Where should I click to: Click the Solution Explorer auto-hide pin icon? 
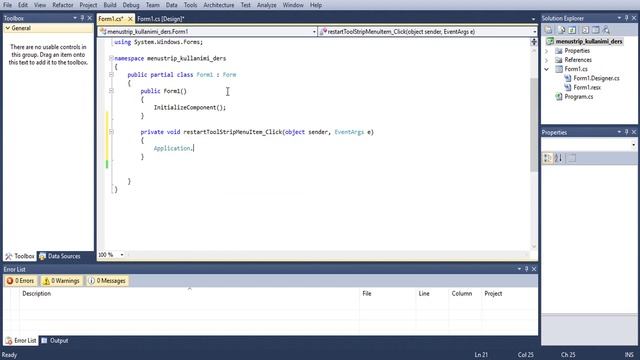coord(627,18)
